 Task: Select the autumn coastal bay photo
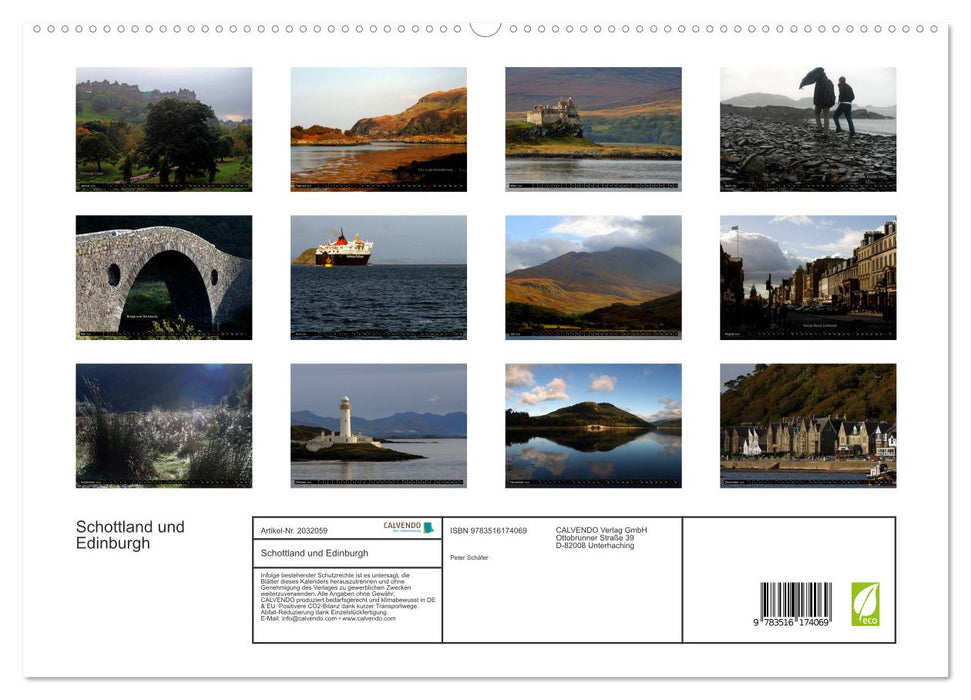(x=376, y=129)
